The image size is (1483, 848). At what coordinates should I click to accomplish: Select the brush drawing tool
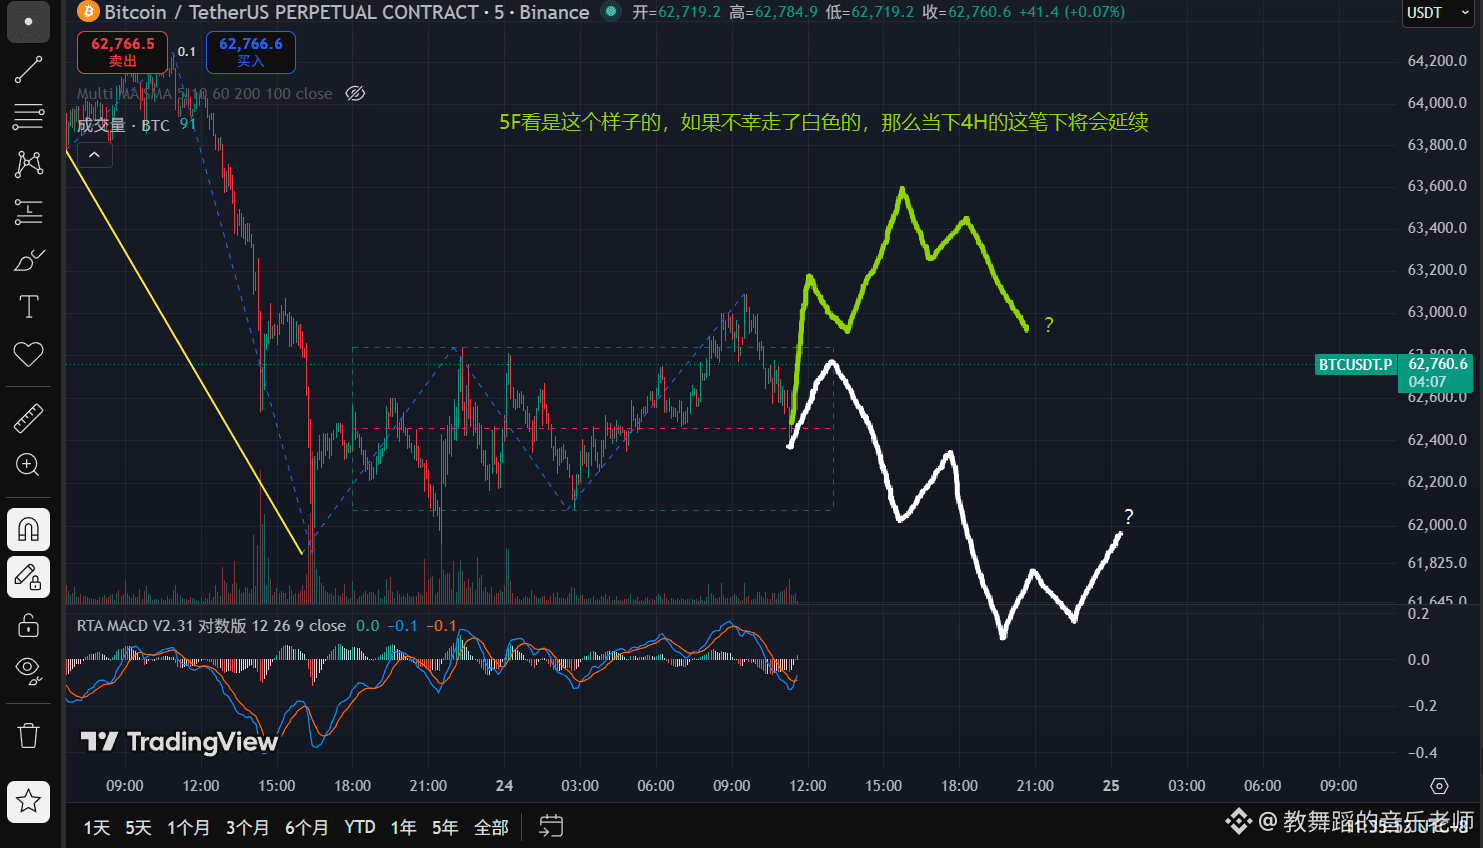point(28,260)
